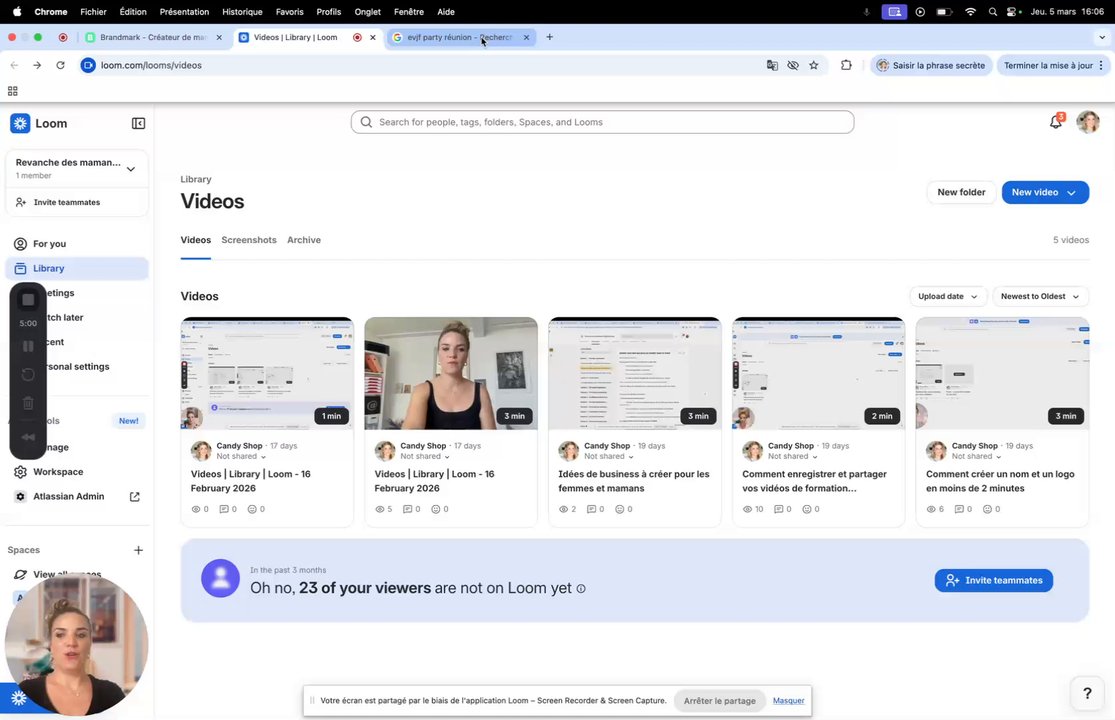Click Arrêter le partage button
Screen dimensions: 1115x720
coord(720,701)
